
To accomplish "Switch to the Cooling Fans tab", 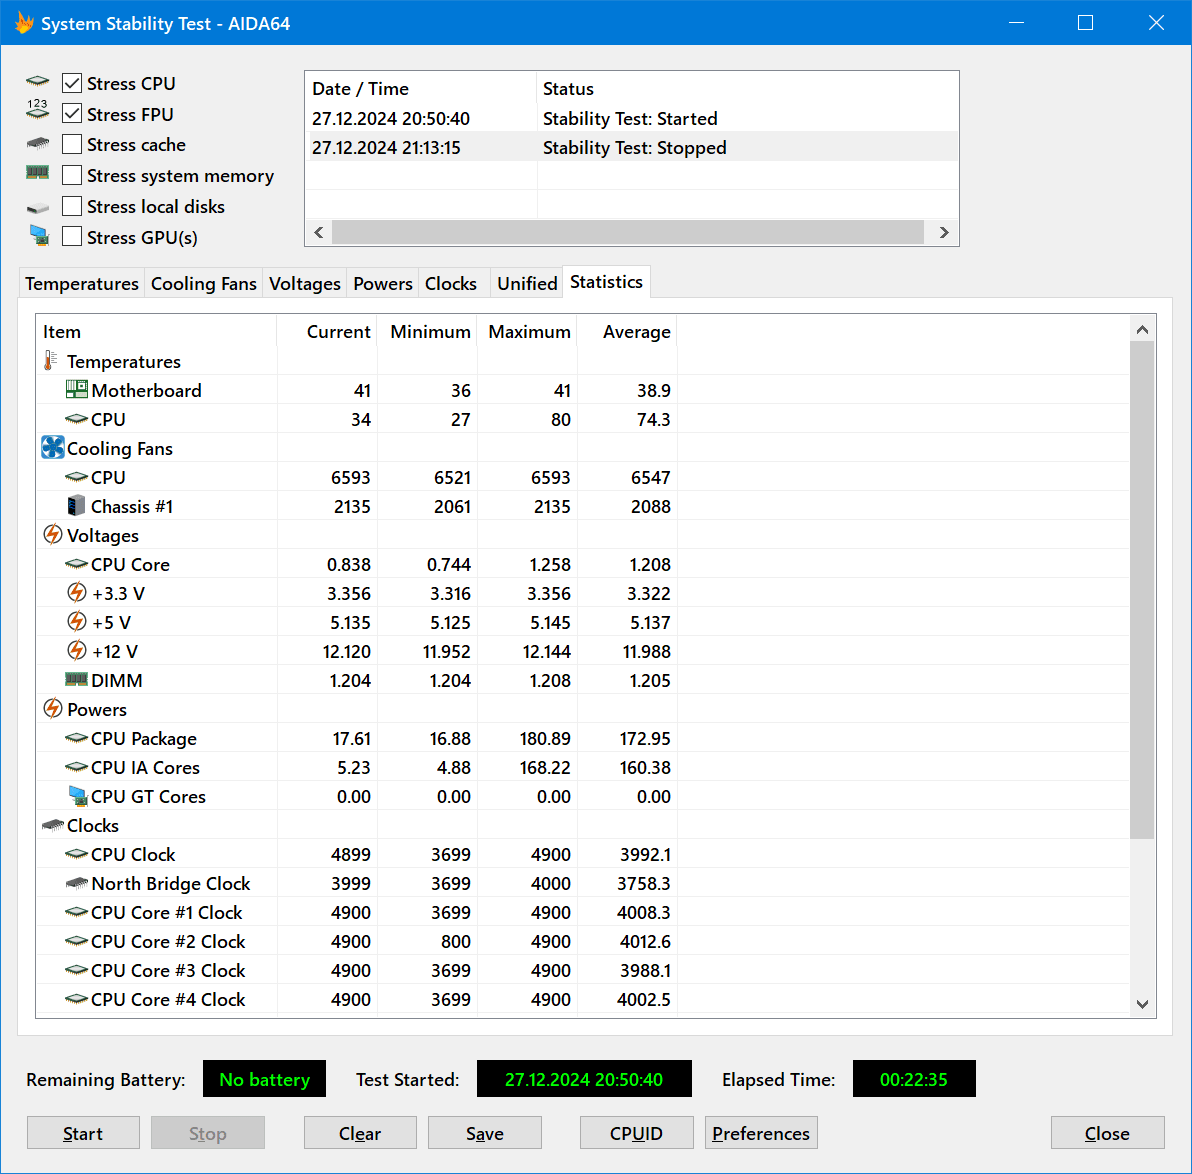I will click(x=203, y=284).
